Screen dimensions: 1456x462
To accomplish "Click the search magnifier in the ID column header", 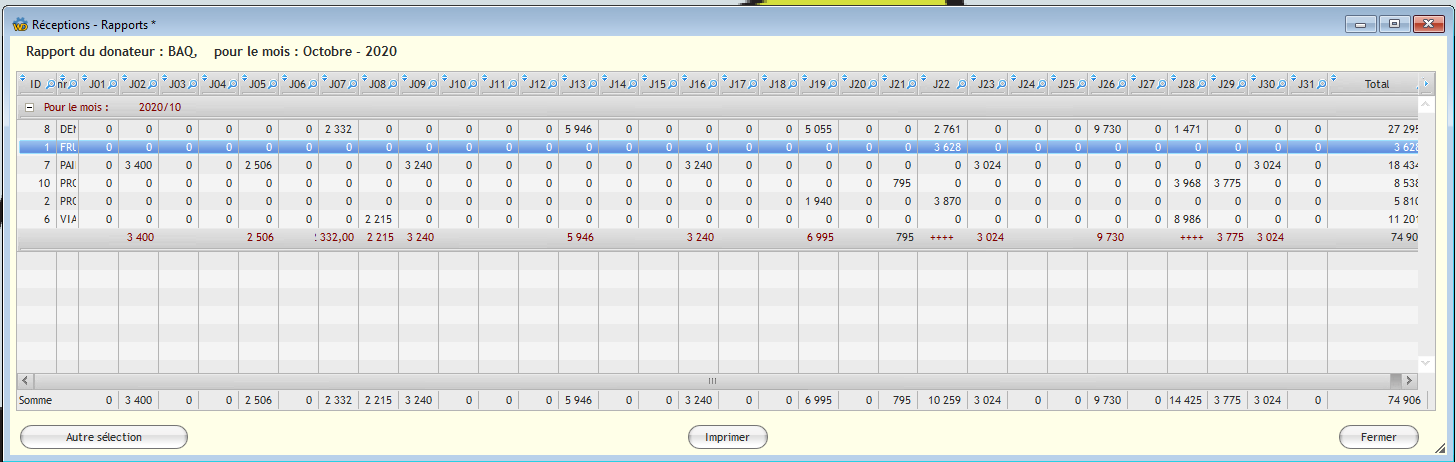I will (x=51, y=85).
